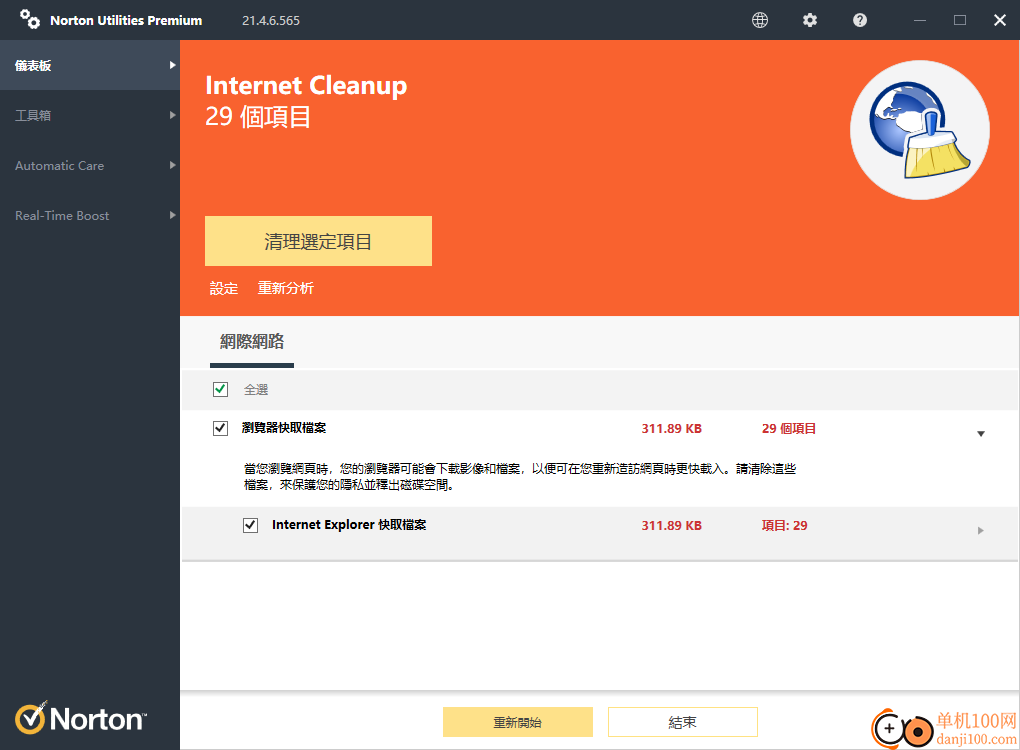The width and height of the screenshot is (1020, 750).
Task: Click the Norton Utilities gears logo
Action: pyautogui.click(x=30, y=19)
